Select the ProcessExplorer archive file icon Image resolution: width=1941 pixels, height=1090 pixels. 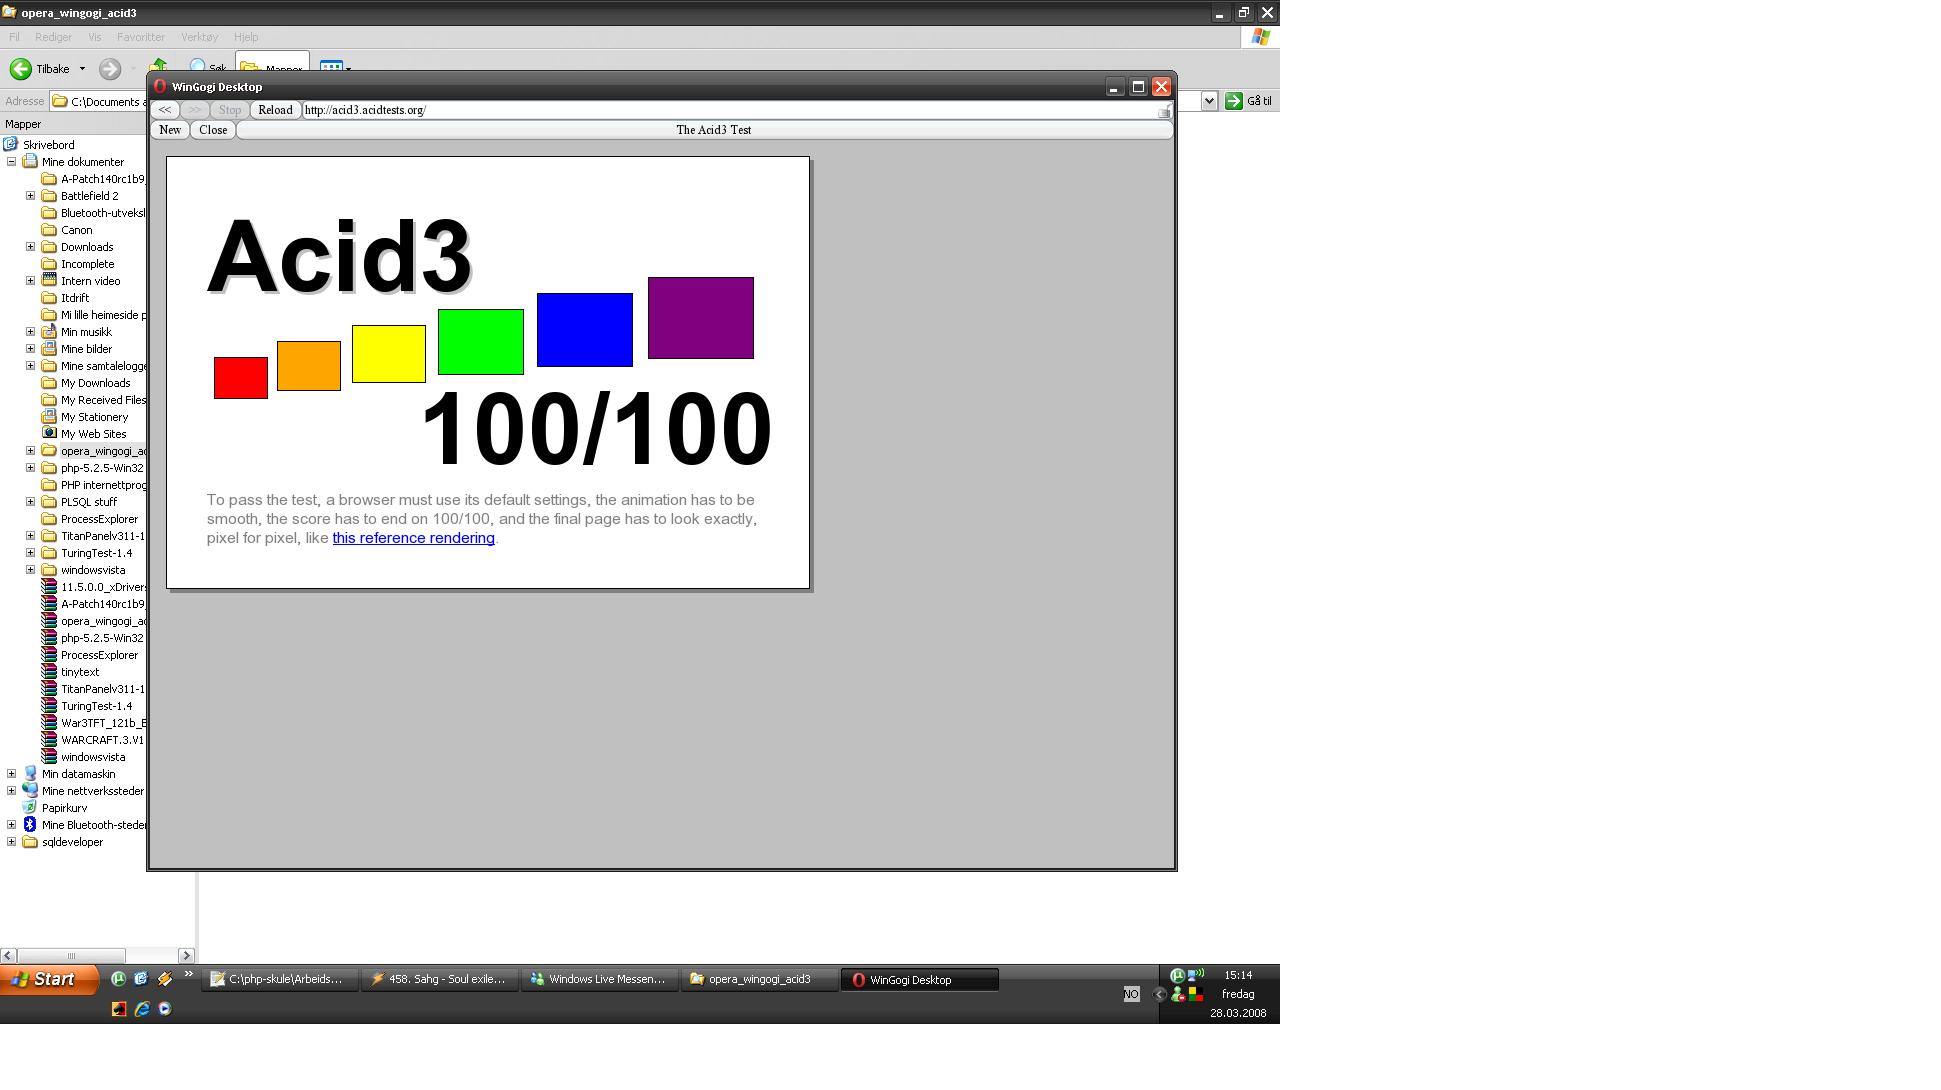point(49,655)
